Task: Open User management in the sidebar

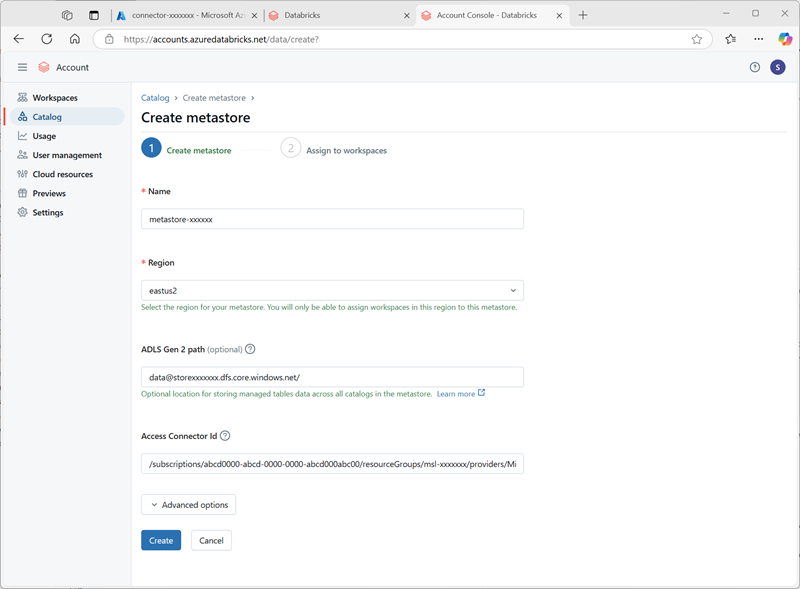Action: pyautogui.click(x=67, y=155)
